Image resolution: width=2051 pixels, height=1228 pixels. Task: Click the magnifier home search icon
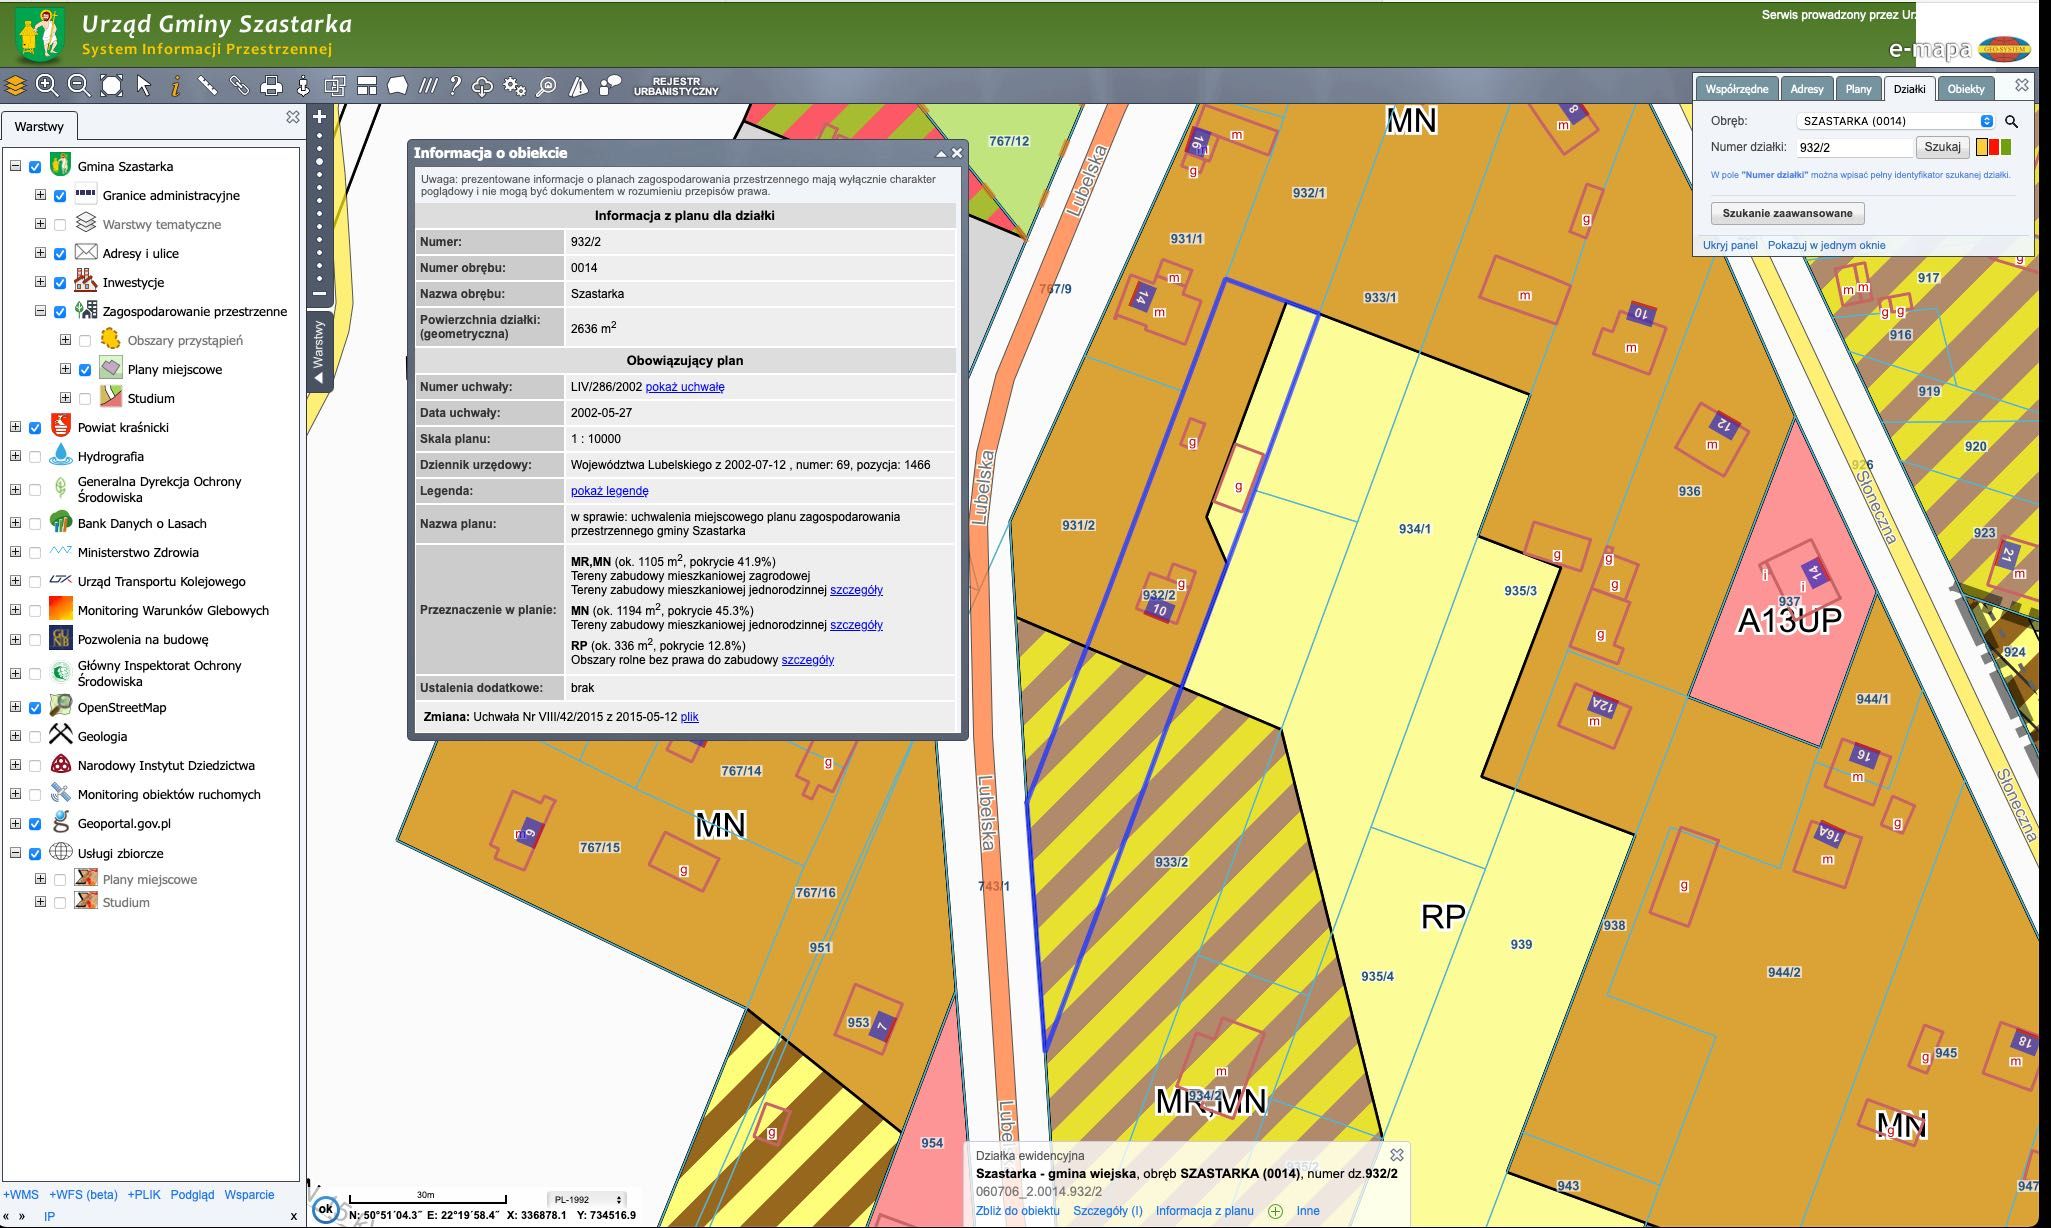547,86
